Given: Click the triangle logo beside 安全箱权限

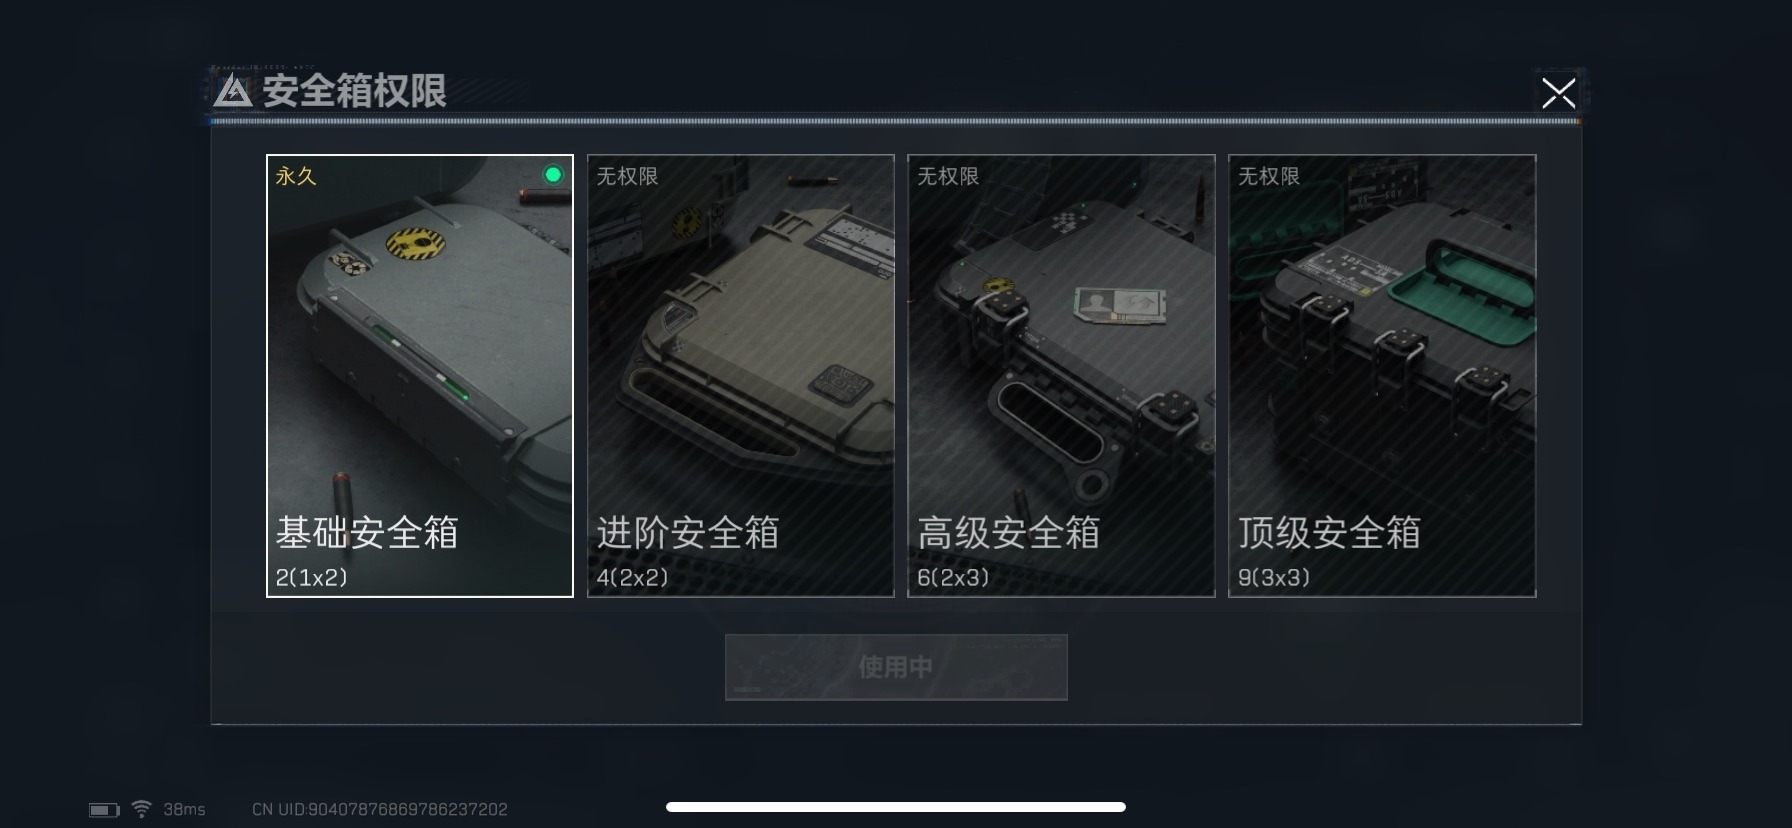Looking at the screenshot, I should coord(233,91).
